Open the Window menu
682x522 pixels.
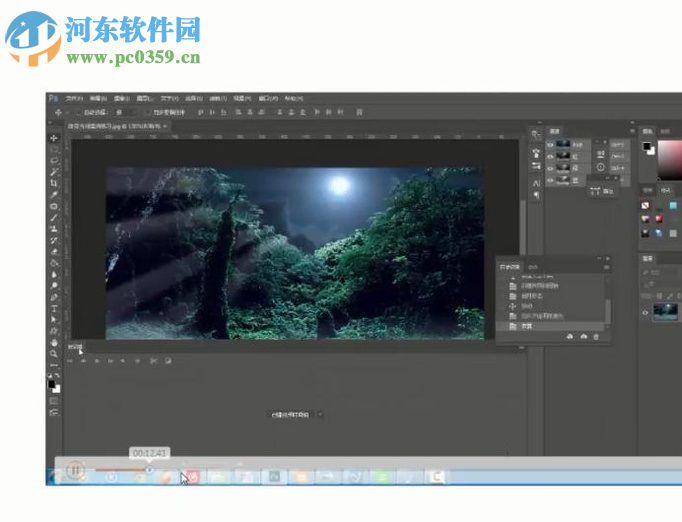tap(268, 99)
